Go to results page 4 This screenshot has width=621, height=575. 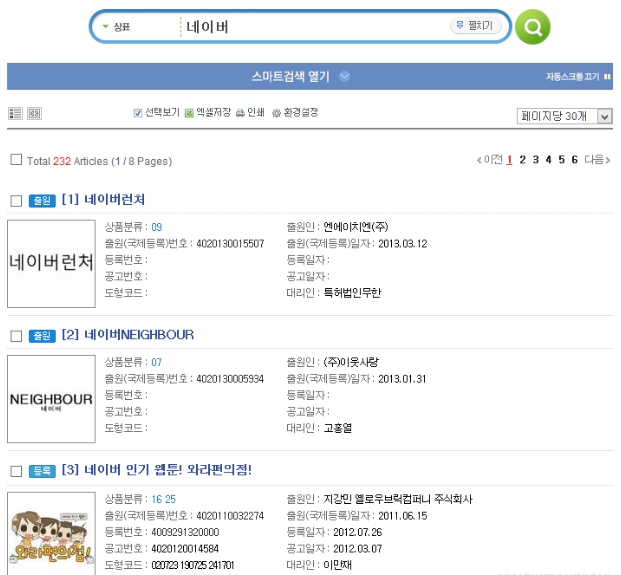coord(549,160)
